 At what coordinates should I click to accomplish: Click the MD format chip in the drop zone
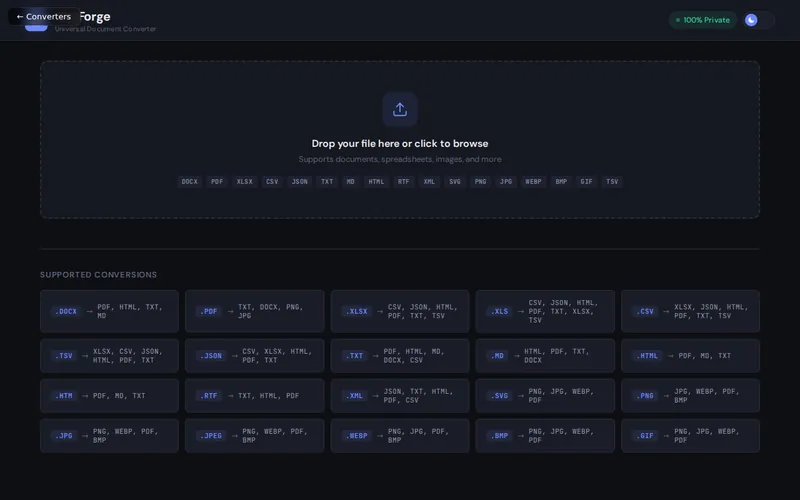[x=351, y=182]
